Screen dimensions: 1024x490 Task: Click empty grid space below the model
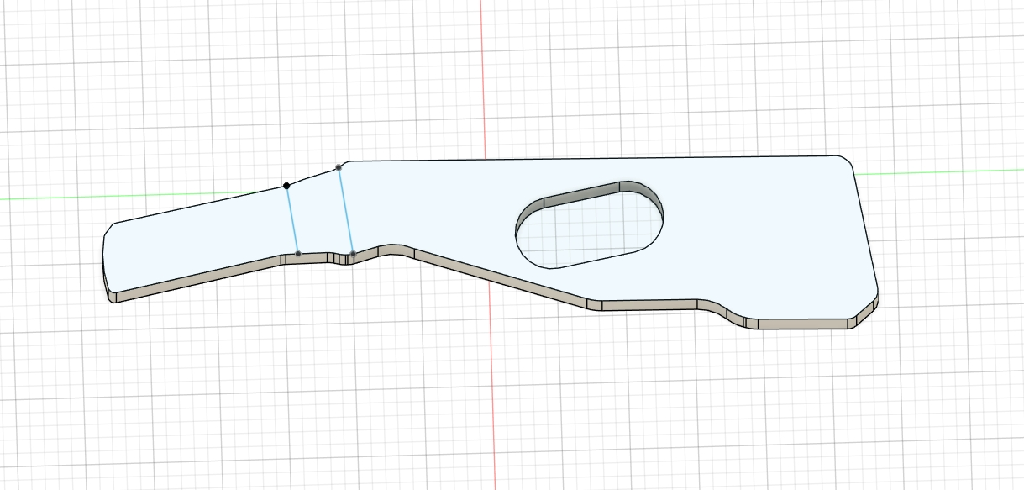pos(500,420)
